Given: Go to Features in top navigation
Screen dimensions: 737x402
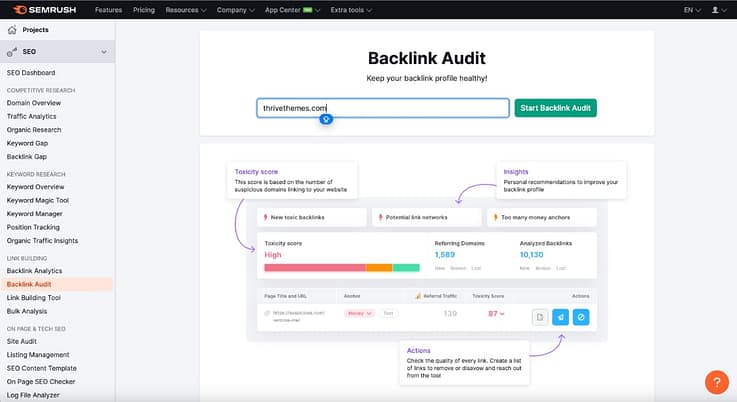Looking at the screenshot, I should [109, 10].
